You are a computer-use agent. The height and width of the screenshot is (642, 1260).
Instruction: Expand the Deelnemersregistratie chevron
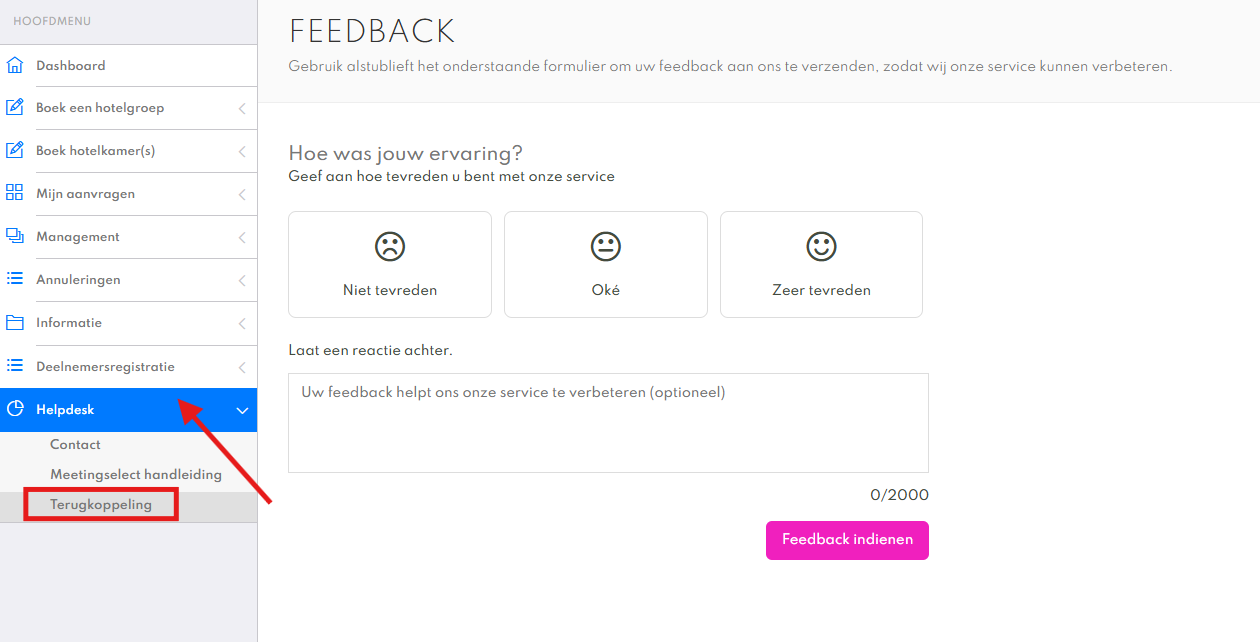[x=242, y=367]
